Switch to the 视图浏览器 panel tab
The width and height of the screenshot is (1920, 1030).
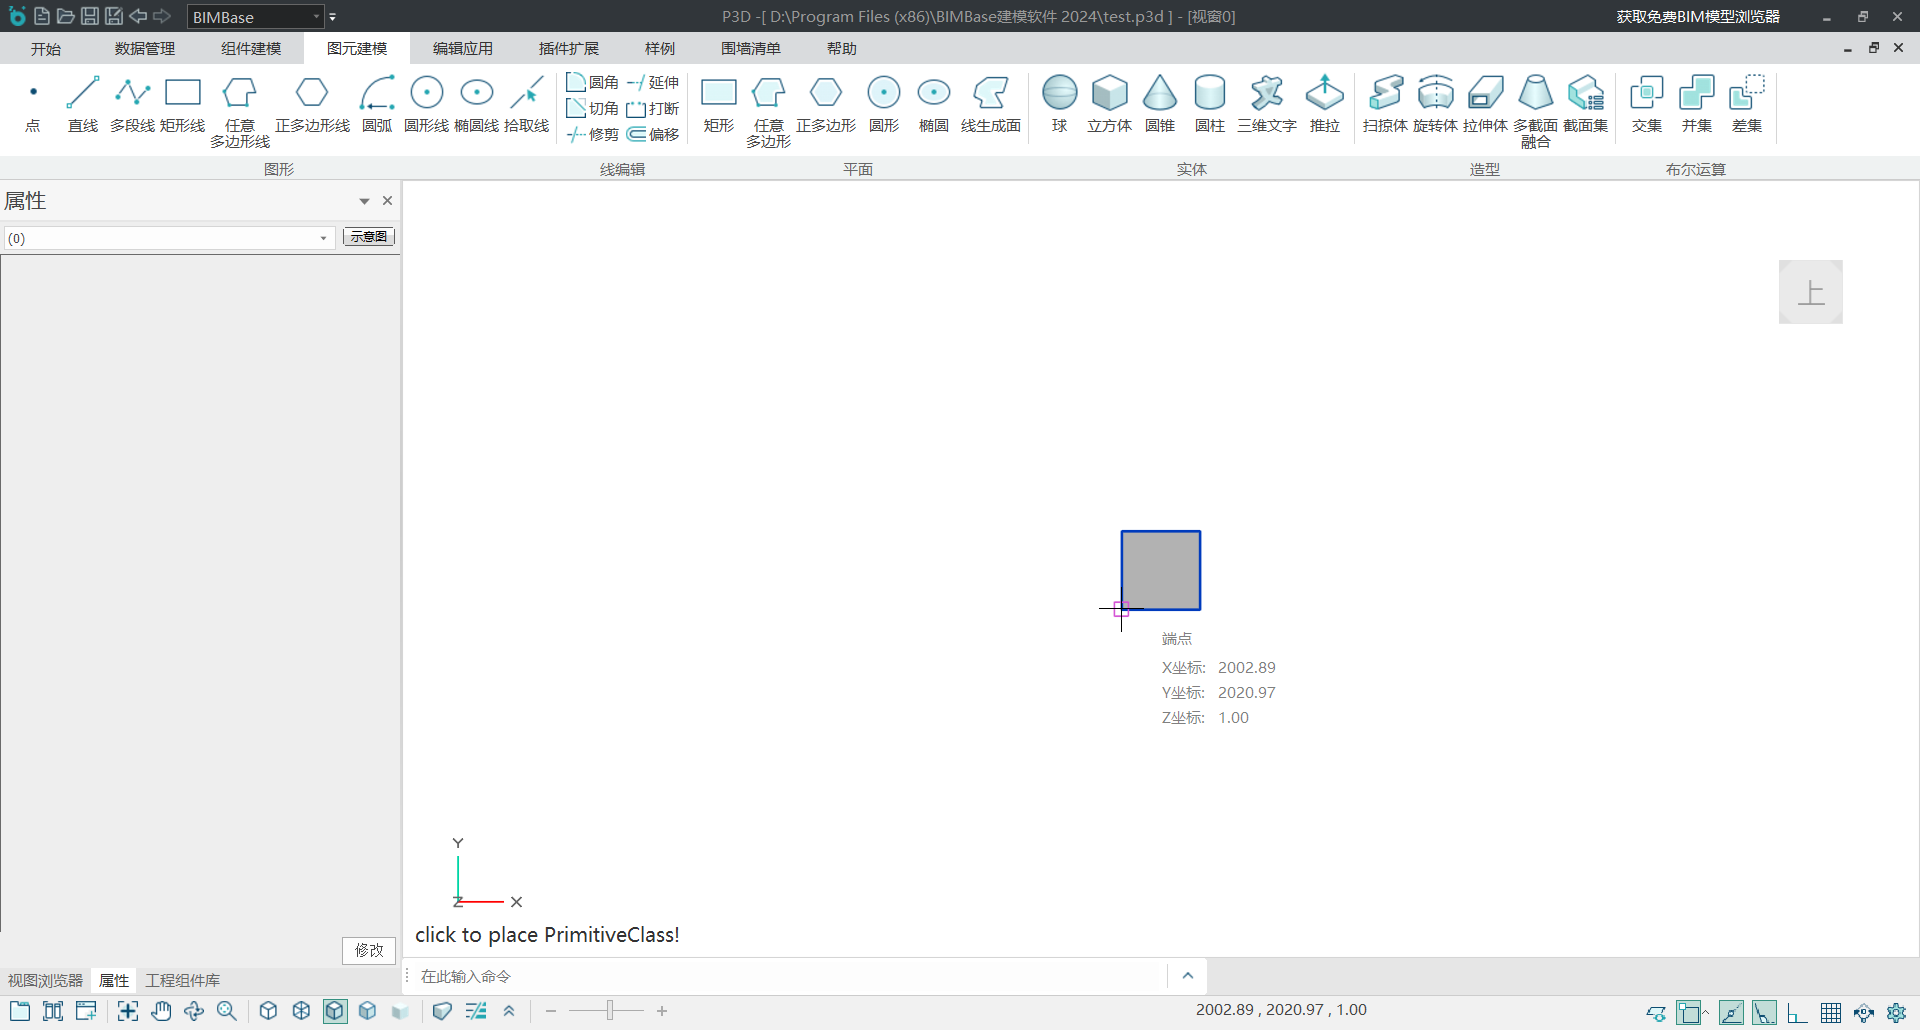(x=45, y=980)
